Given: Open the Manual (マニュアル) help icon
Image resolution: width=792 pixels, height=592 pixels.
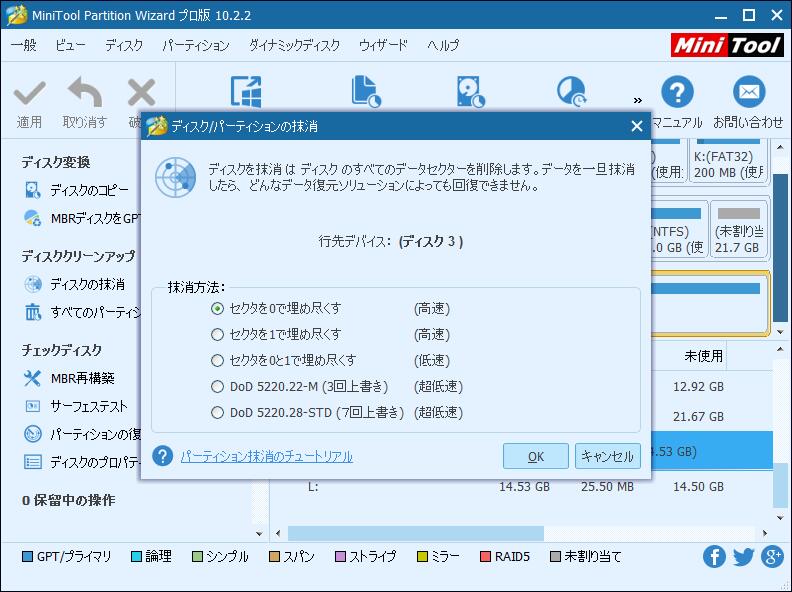Looking at the screenshot, I should pyautogui.click(x=677, y=93).
